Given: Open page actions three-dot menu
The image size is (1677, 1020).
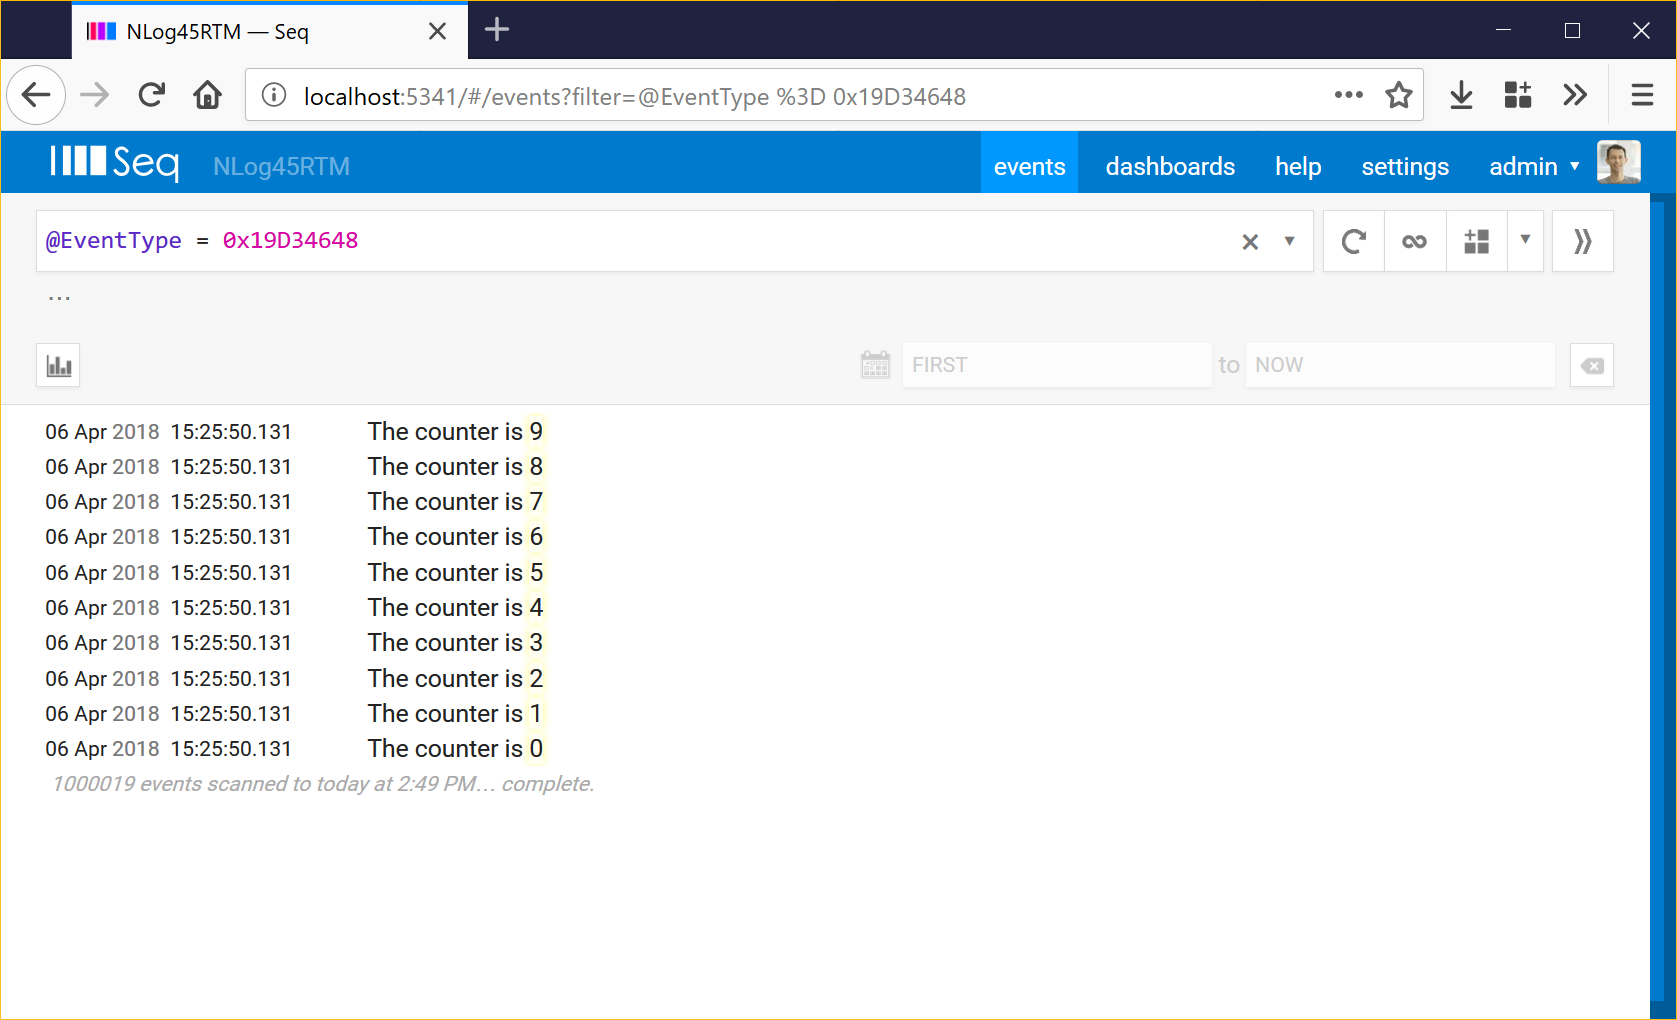Looking at the screenshot, I should click(1348, 96).
